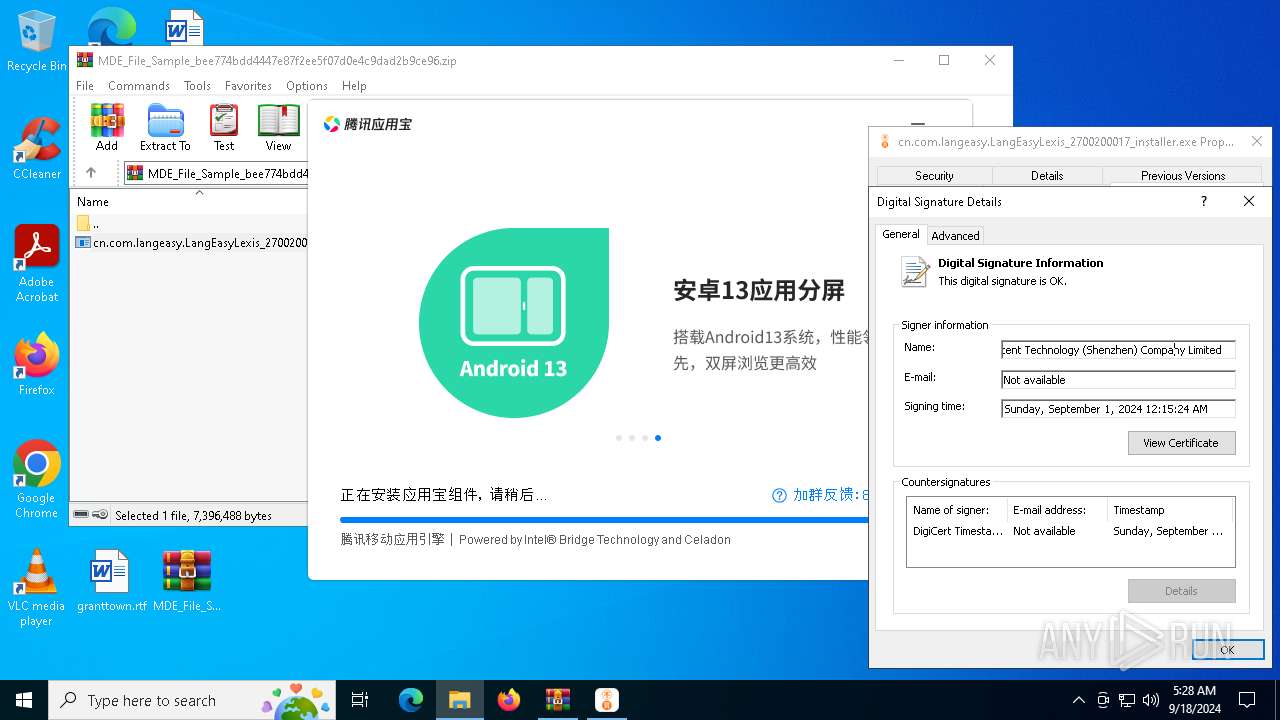
Task: Open File Explorer from the taskbar
Action: point(459,700)
